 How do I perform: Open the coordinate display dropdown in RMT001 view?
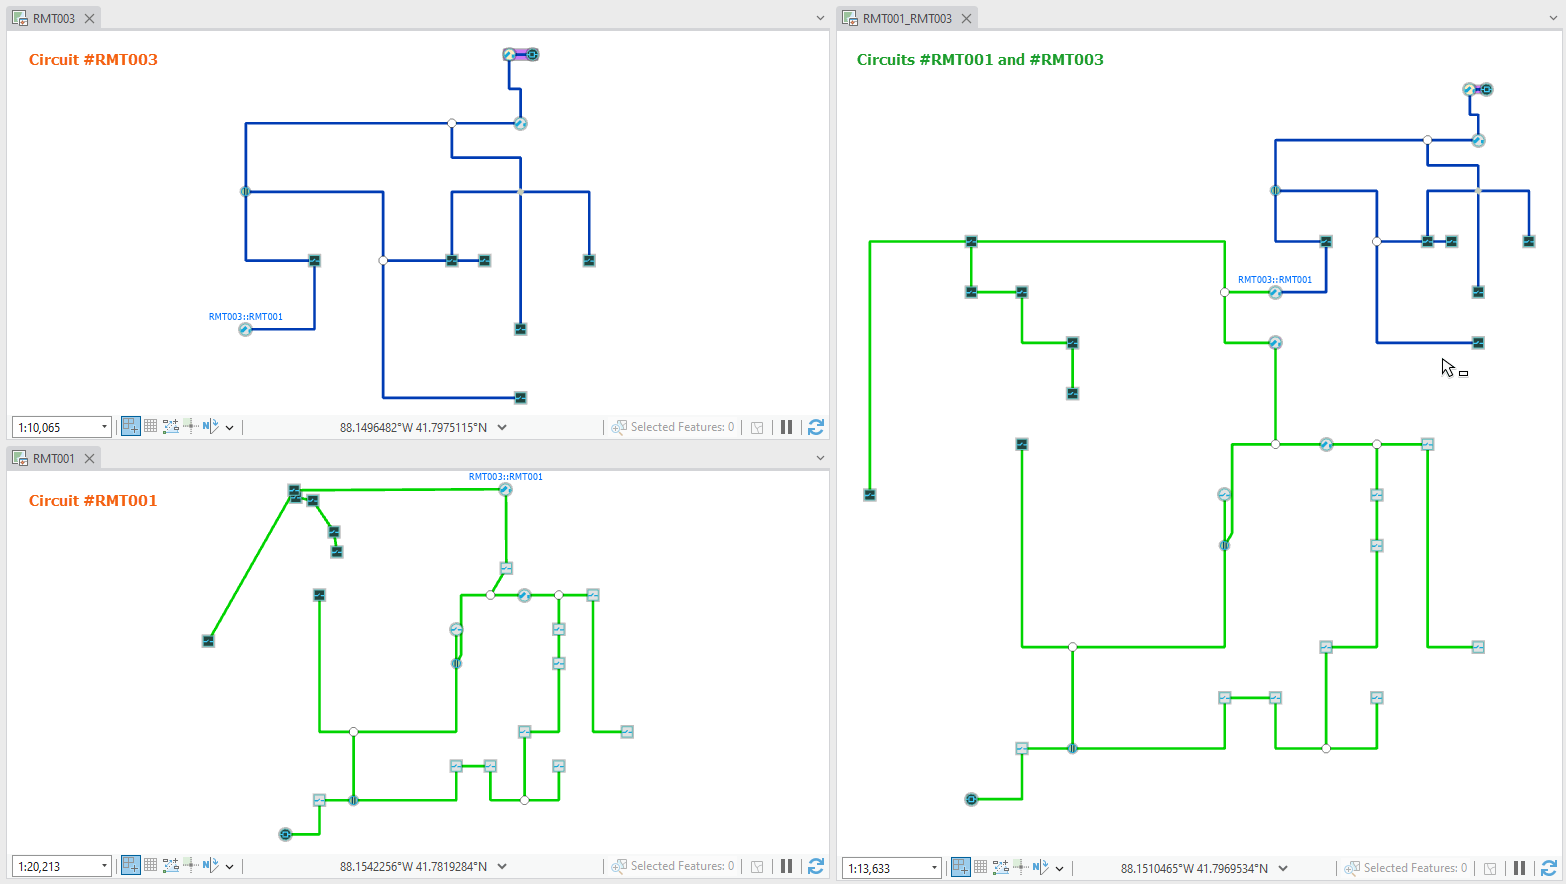coord(503,866)
